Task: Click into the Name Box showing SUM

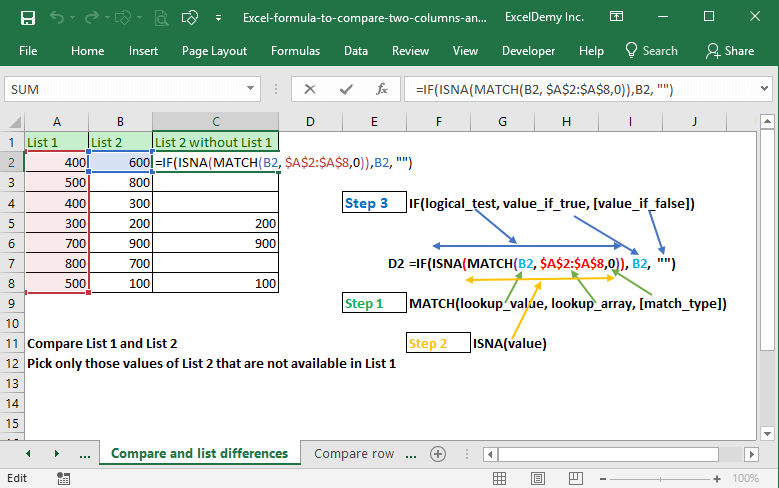Action: pyautogui.click(x=124, y=89)
